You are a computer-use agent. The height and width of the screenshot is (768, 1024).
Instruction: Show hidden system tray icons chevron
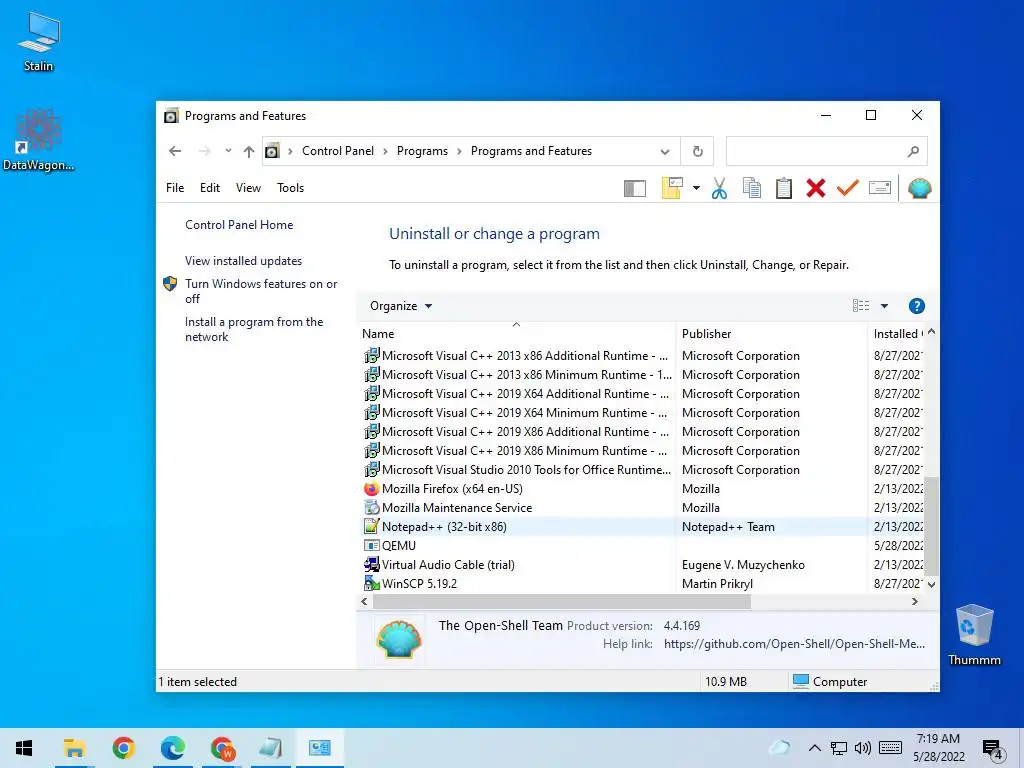point(814,748)
